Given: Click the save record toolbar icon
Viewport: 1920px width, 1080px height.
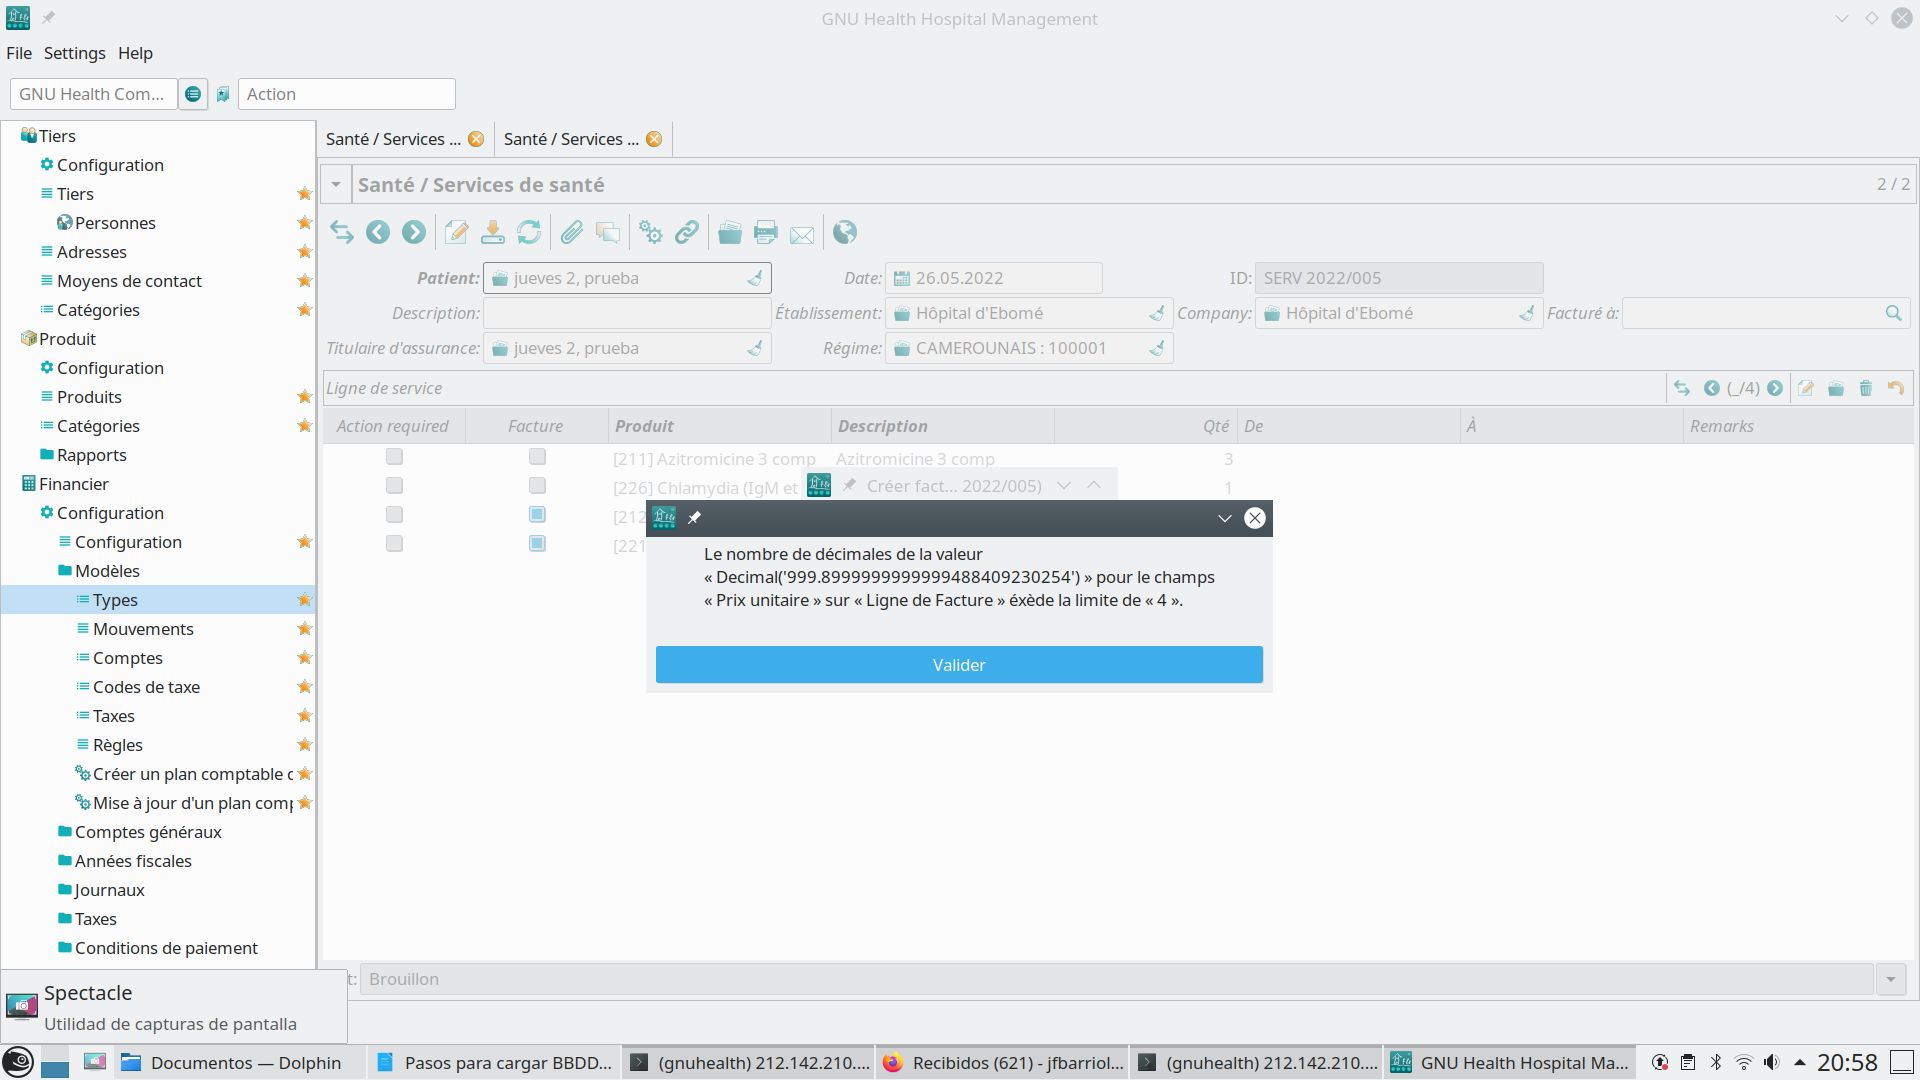Looking at the screenshot, I should point(492,233).
